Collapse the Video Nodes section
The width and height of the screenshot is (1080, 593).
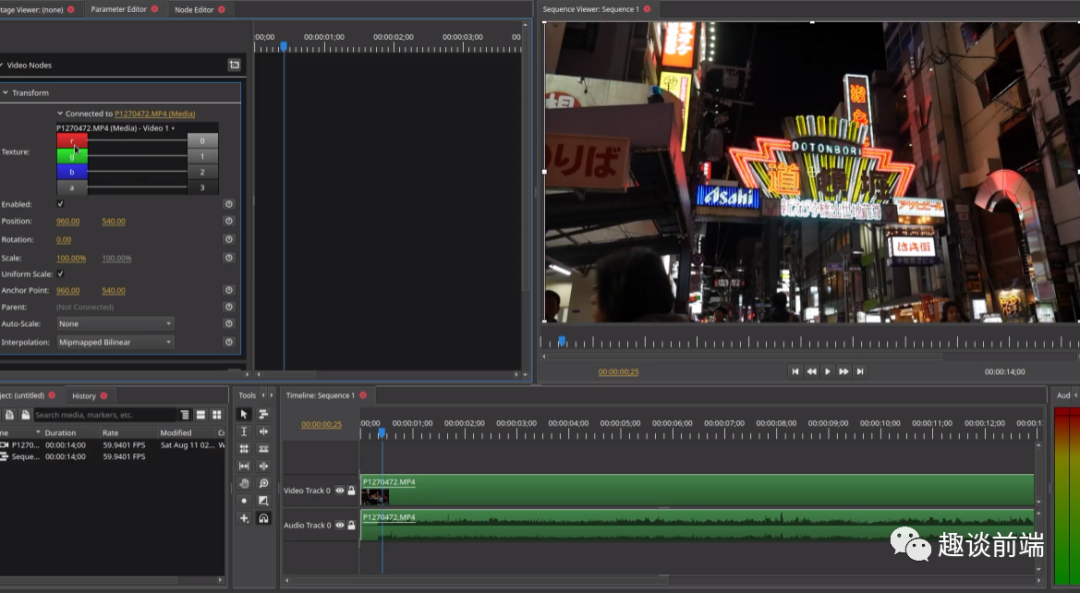[1, 65]
